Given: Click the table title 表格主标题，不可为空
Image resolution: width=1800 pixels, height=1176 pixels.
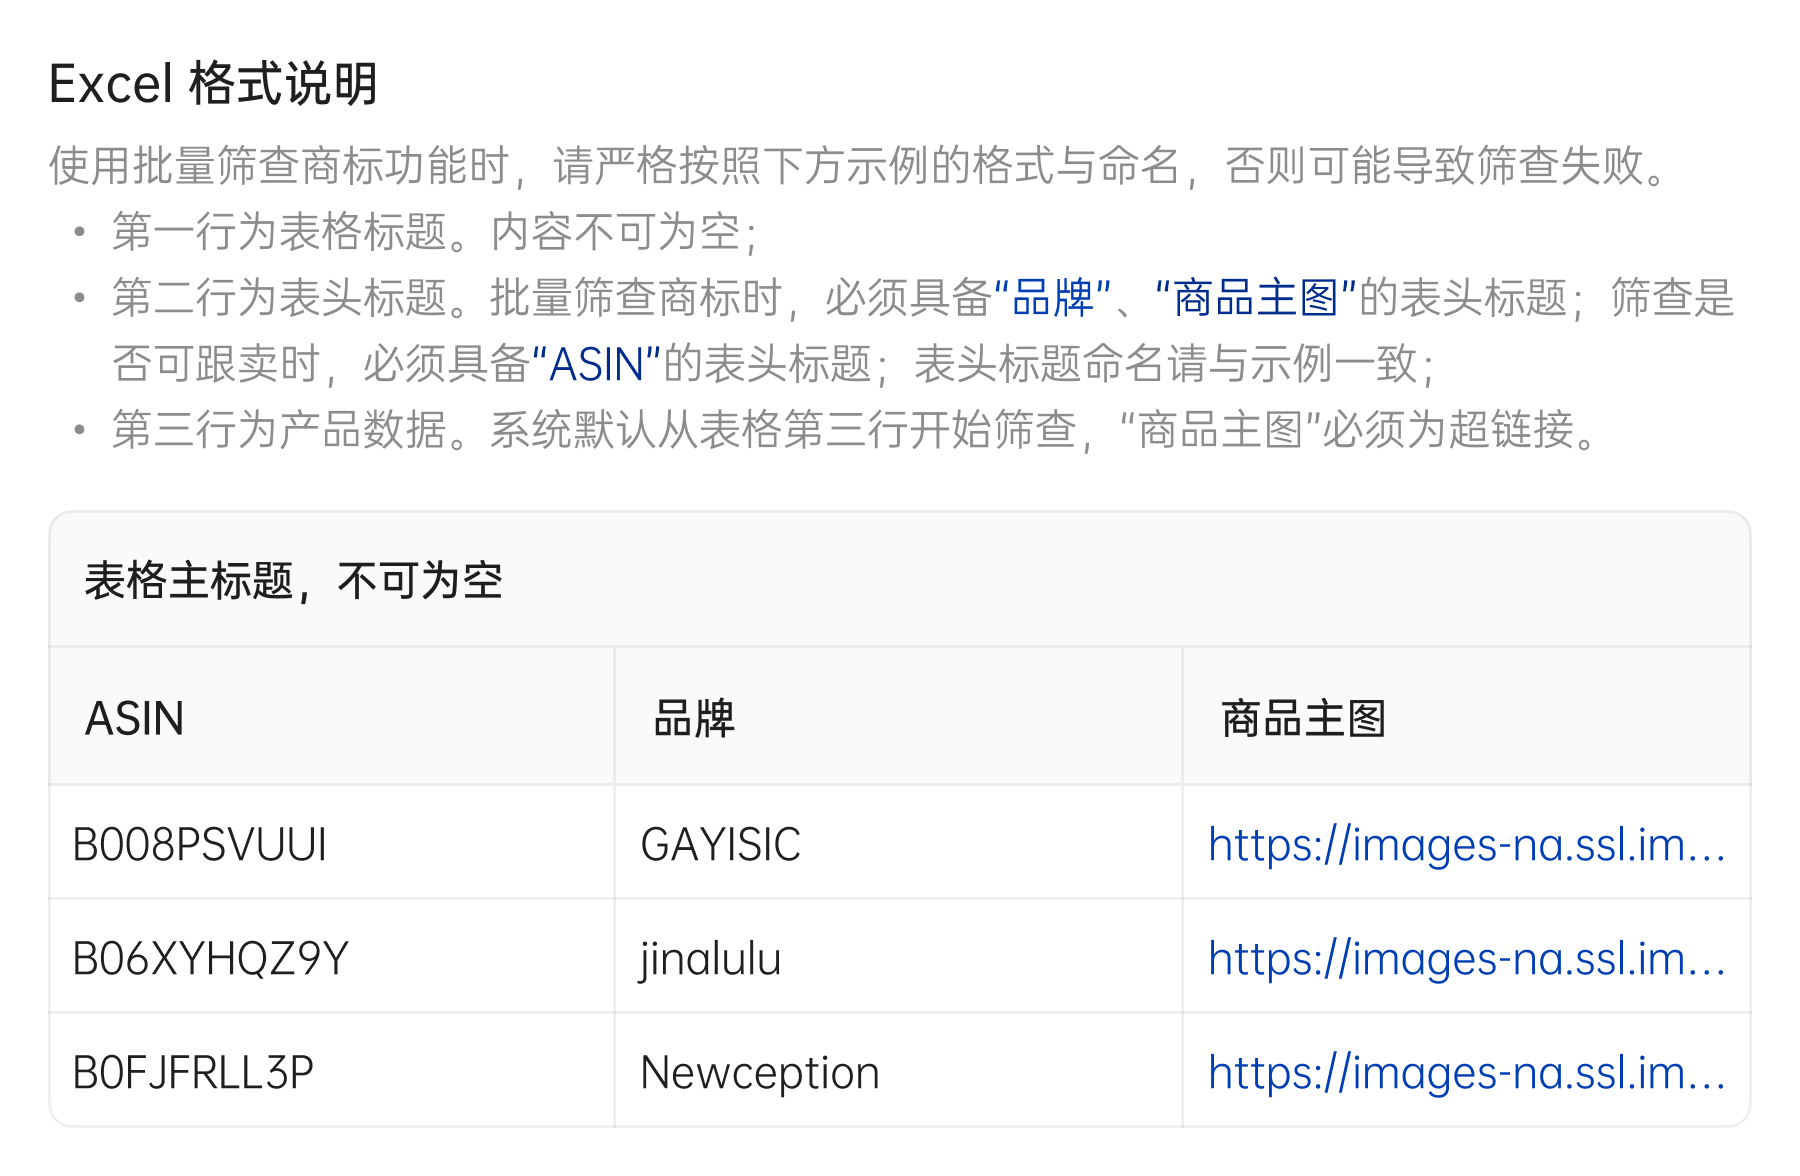Looking at the screenshot, I should tap(293, 581).
